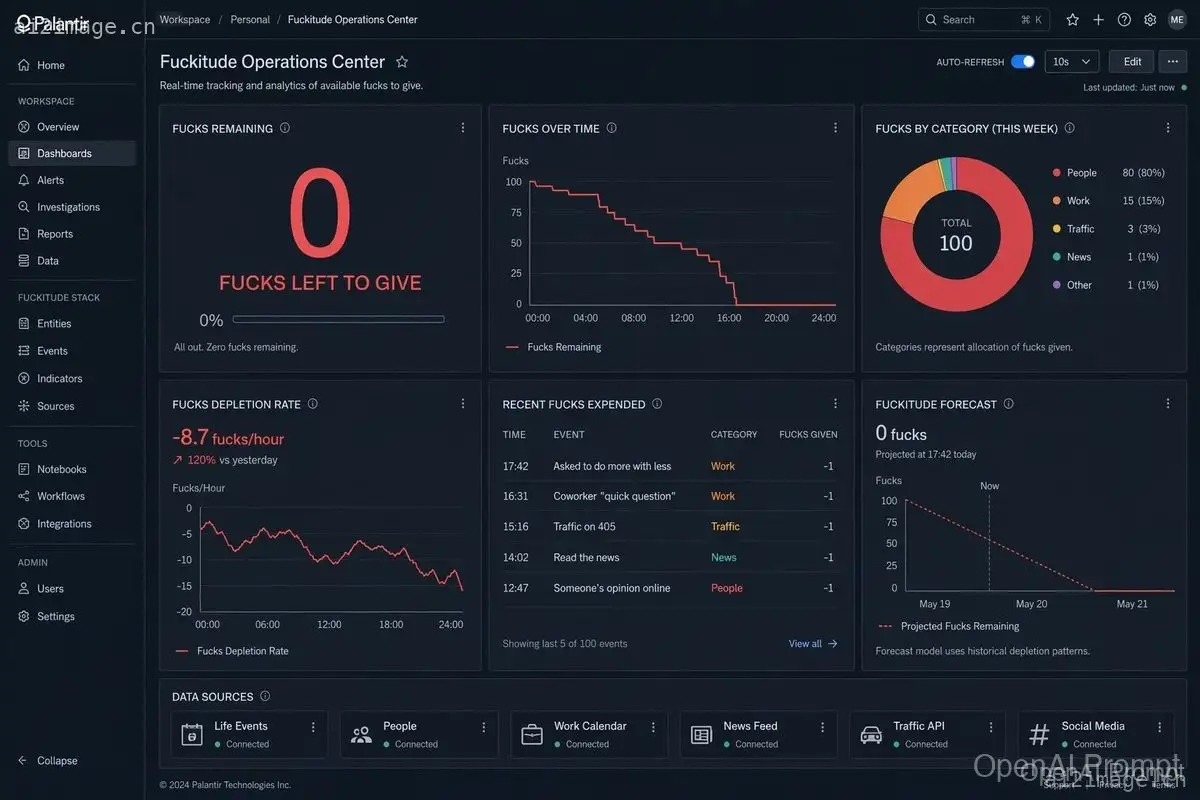This screenshot has width=1200, height=800.
Task: Click info icon beside Recent Fucks Expended
Action: click(x=657, y=404)
